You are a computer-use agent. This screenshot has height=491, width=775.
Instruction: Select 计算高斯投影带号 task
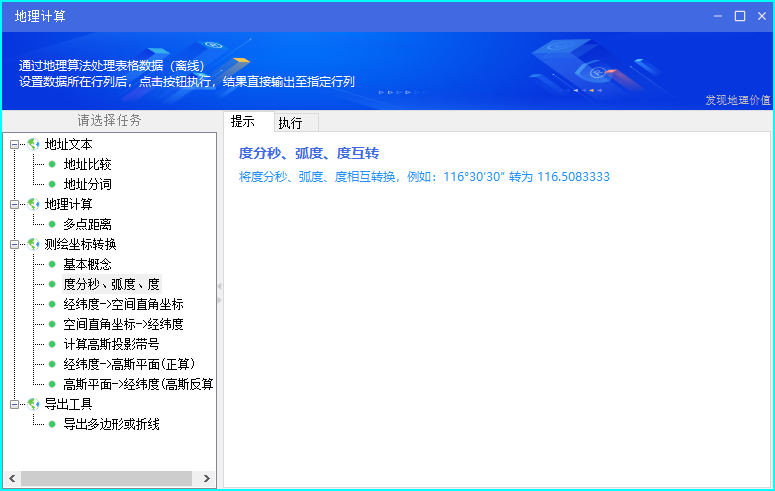pyautogui.click(x=111, y=344)
